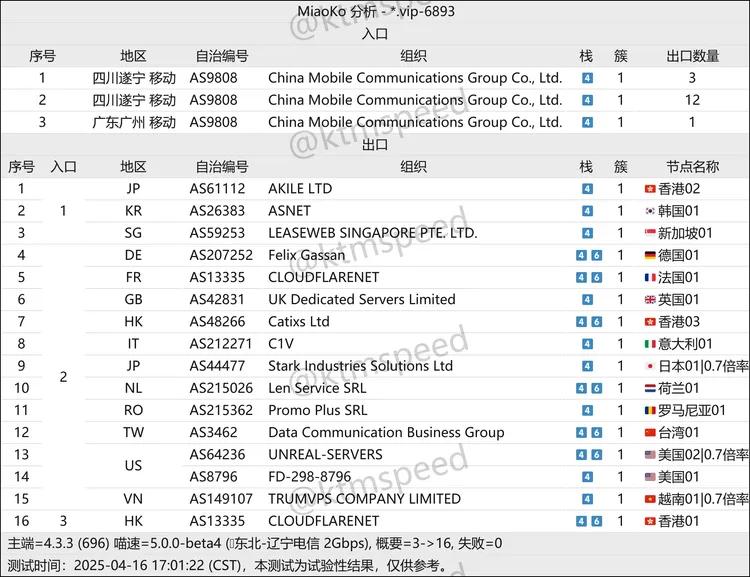The image size is (750, 577).
Task: Click the UK flag beside 英国01
Action: click(x=650, y=300)
